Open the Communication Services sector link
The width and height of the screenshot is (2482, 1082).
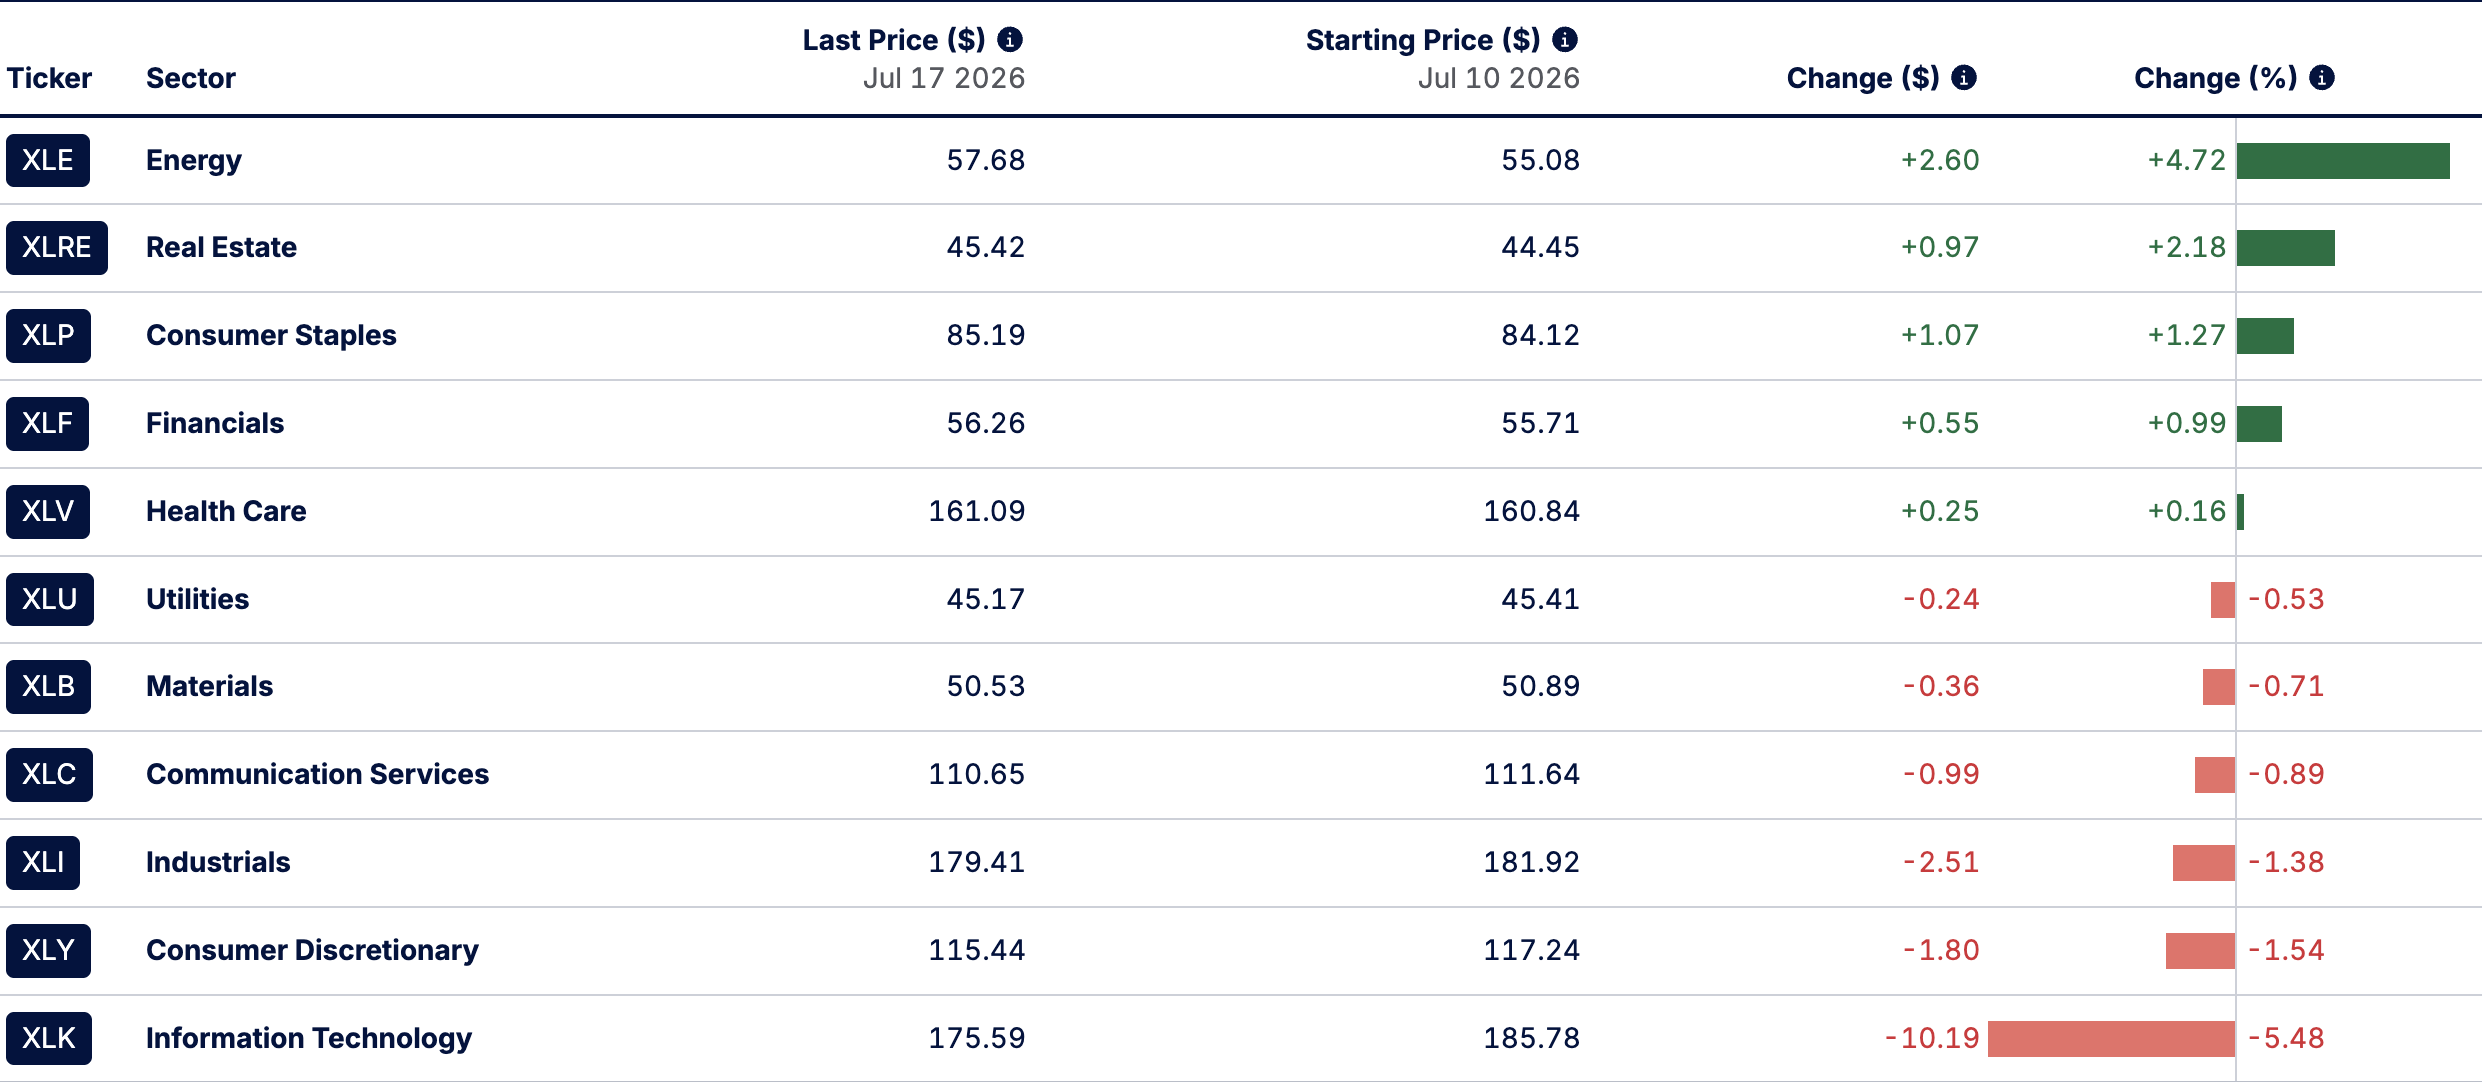pyautogui.click(x=317, y=774)
